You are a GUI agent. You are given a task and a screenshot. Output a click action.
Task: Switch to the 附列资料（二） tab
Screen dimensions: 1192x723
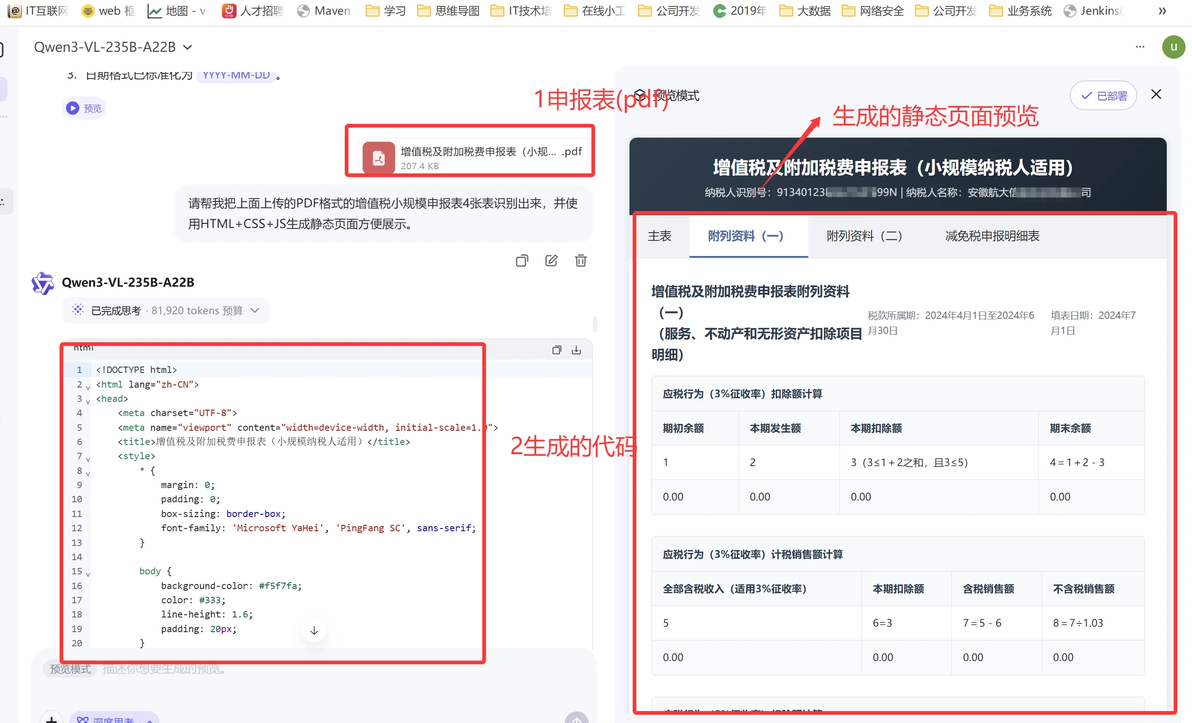(x=864, y=236)
